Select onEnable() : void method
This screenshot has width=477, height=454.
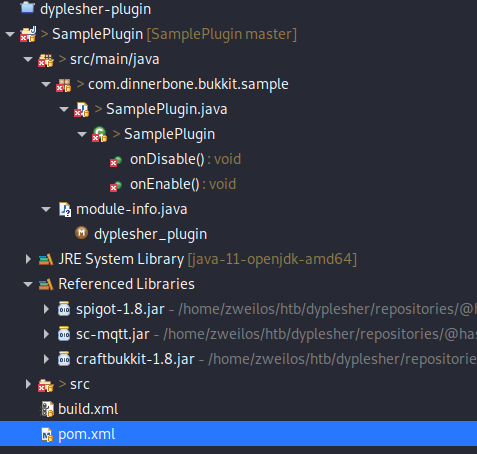coord(183,184)
